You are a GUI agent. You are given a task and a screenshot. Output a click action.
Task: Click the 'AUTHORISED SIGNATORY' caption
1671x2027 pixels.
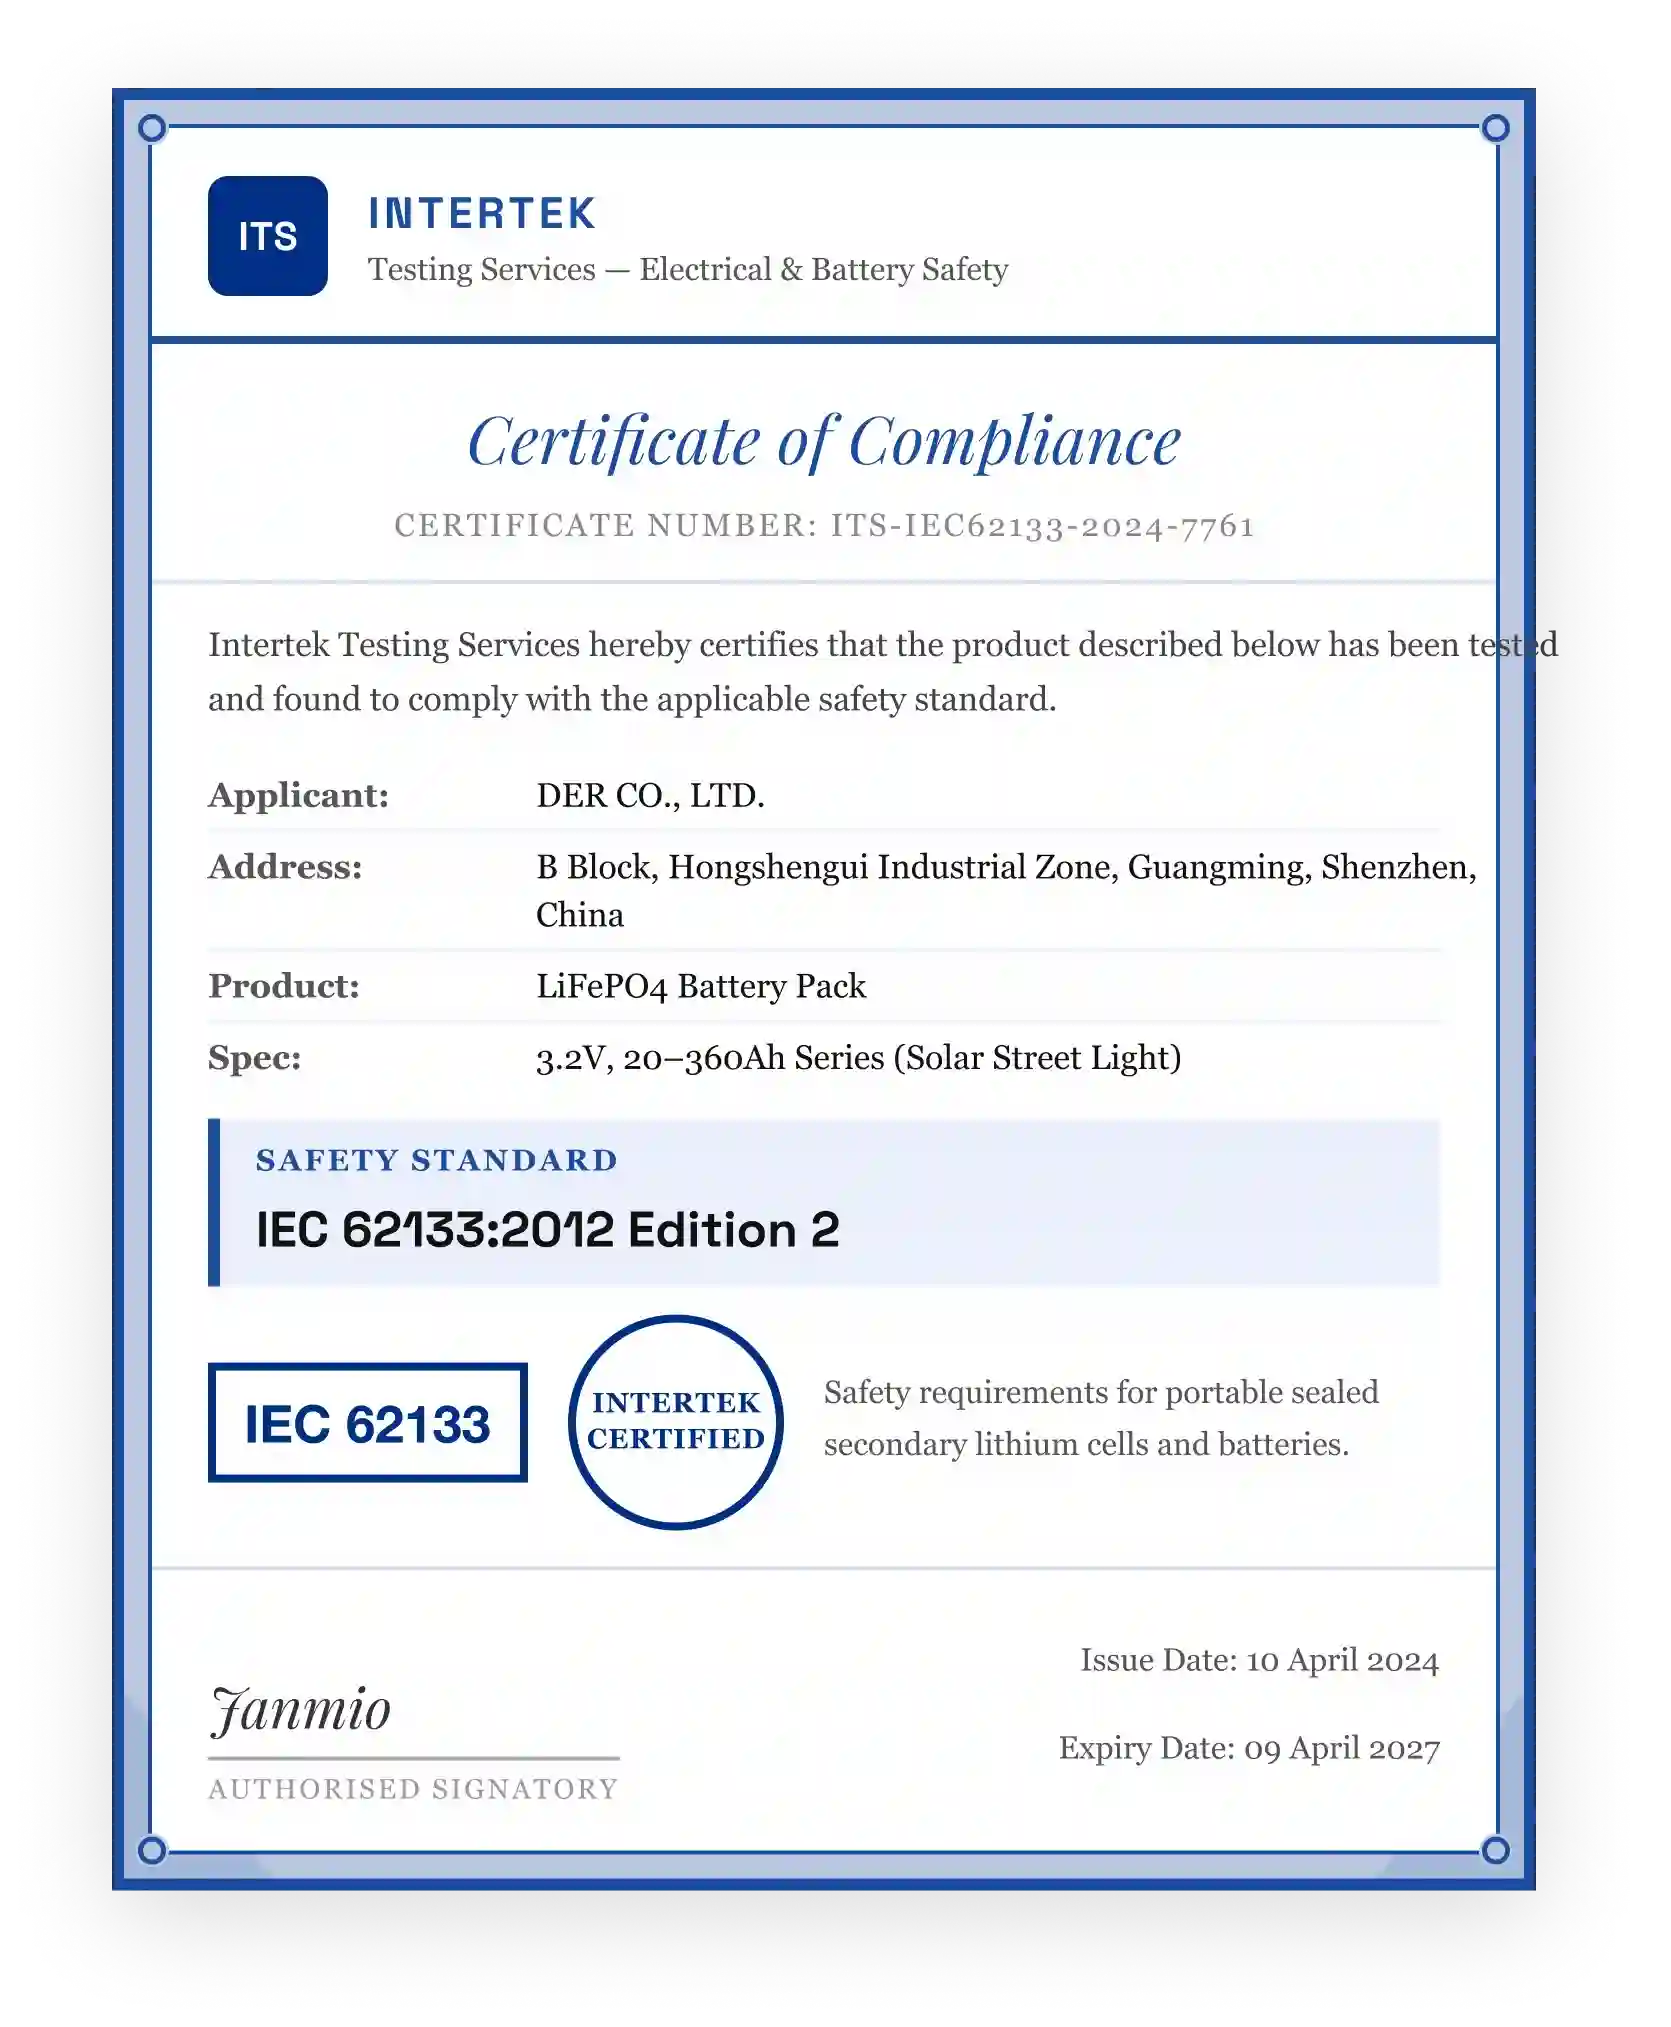coord(413,1789)
